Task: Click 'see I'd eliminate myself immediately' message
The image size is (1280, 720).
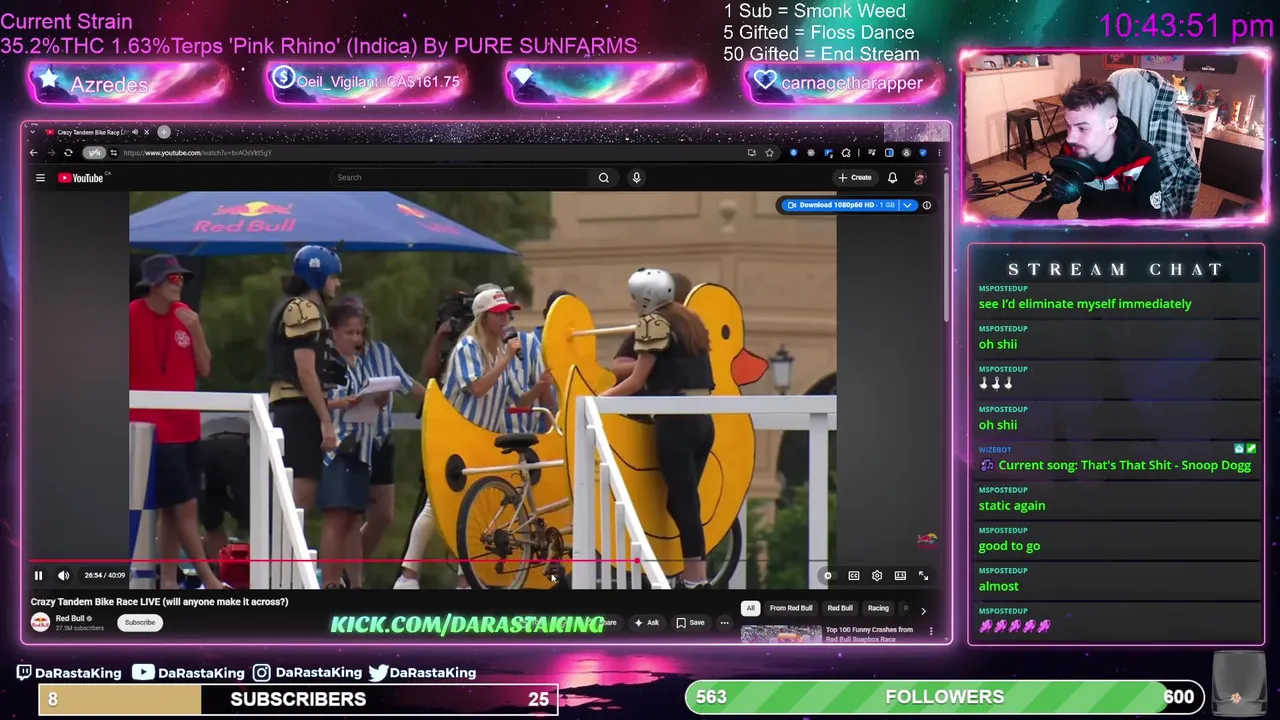Action: [x=1085, y=304]
